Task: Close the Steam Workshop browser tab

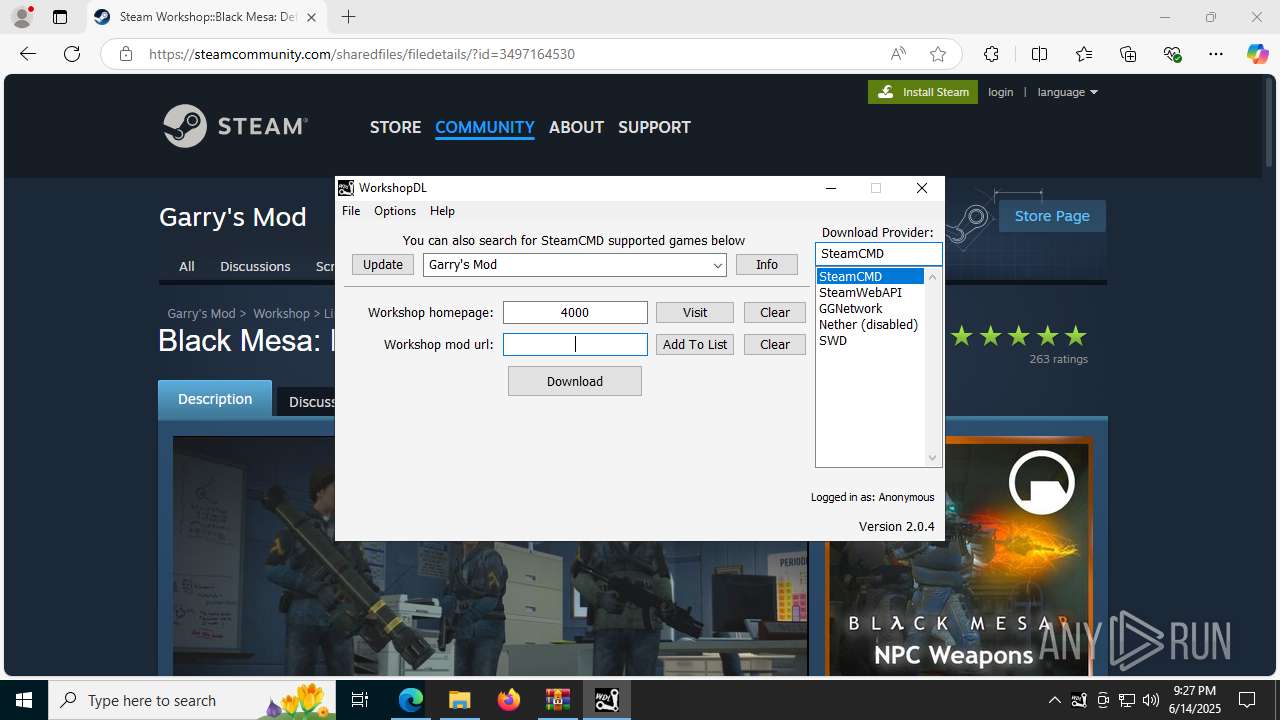Action: (312, 17)
